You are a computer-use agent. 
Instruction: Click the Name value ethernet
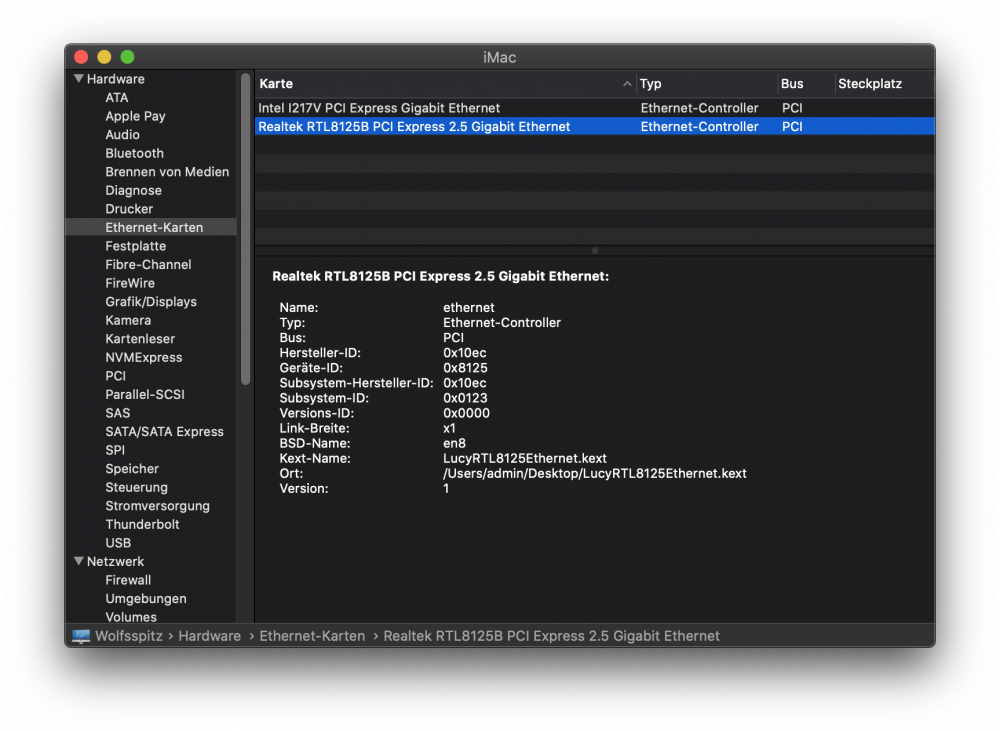(x=469, y=307)
